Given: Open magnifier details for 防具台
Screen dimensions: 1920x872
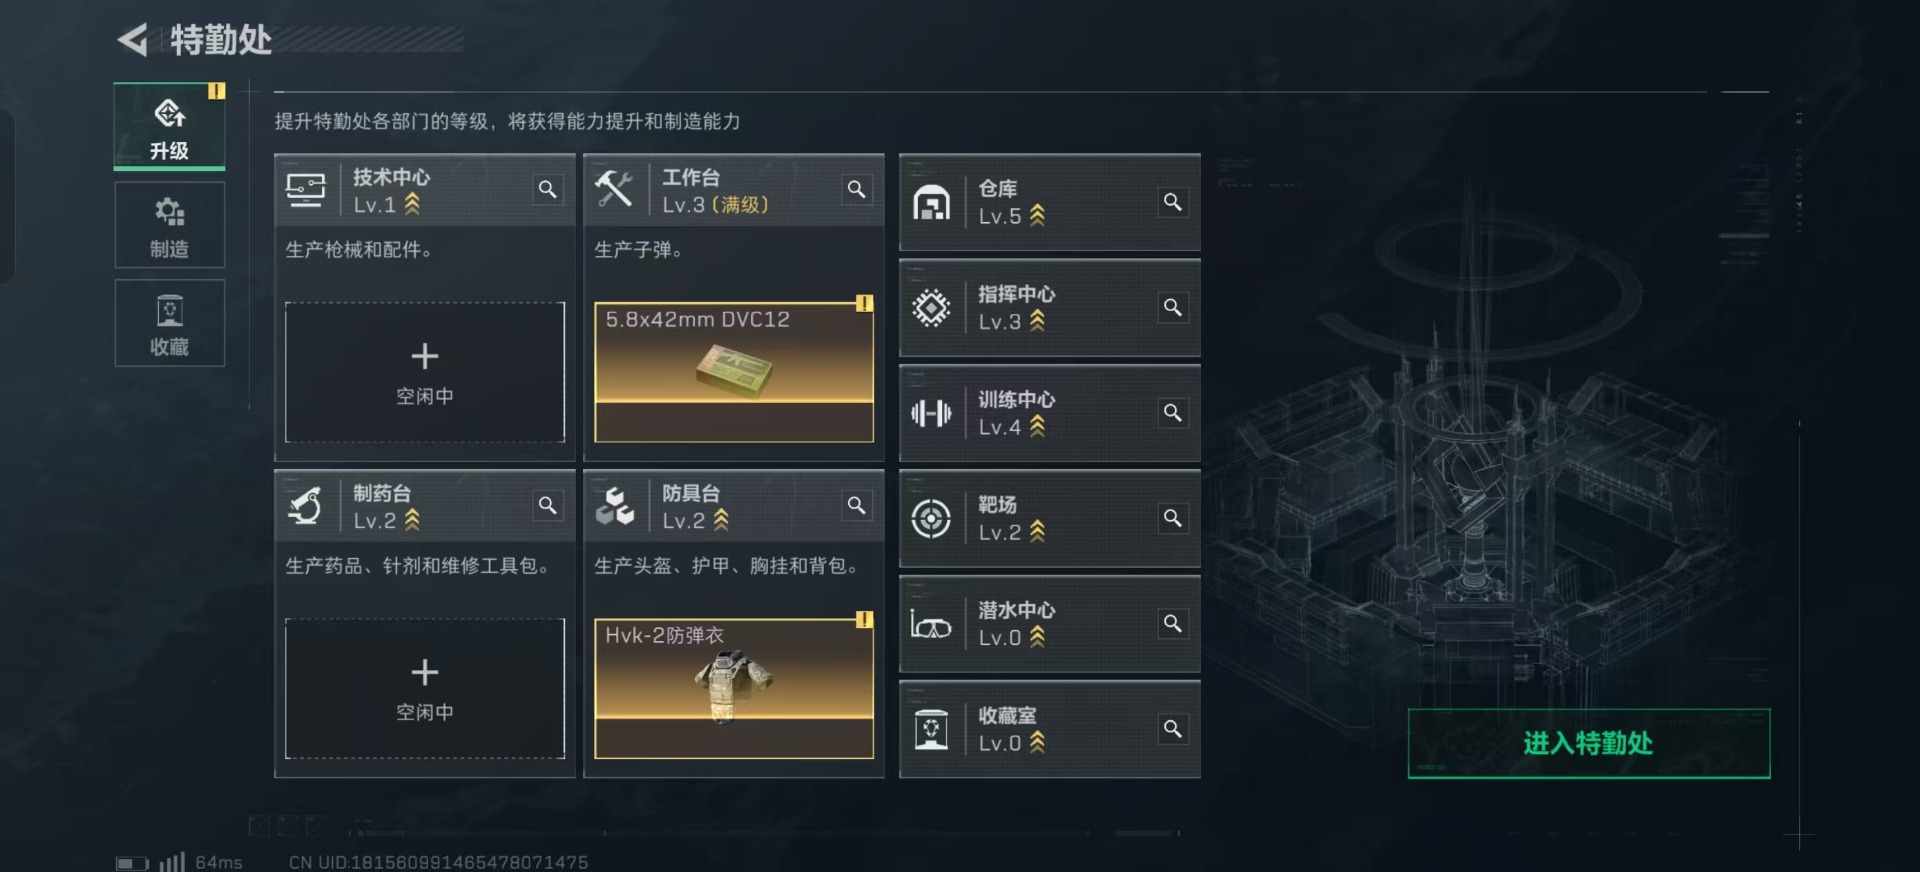Looking at the screenshot, I should point(856,505).
